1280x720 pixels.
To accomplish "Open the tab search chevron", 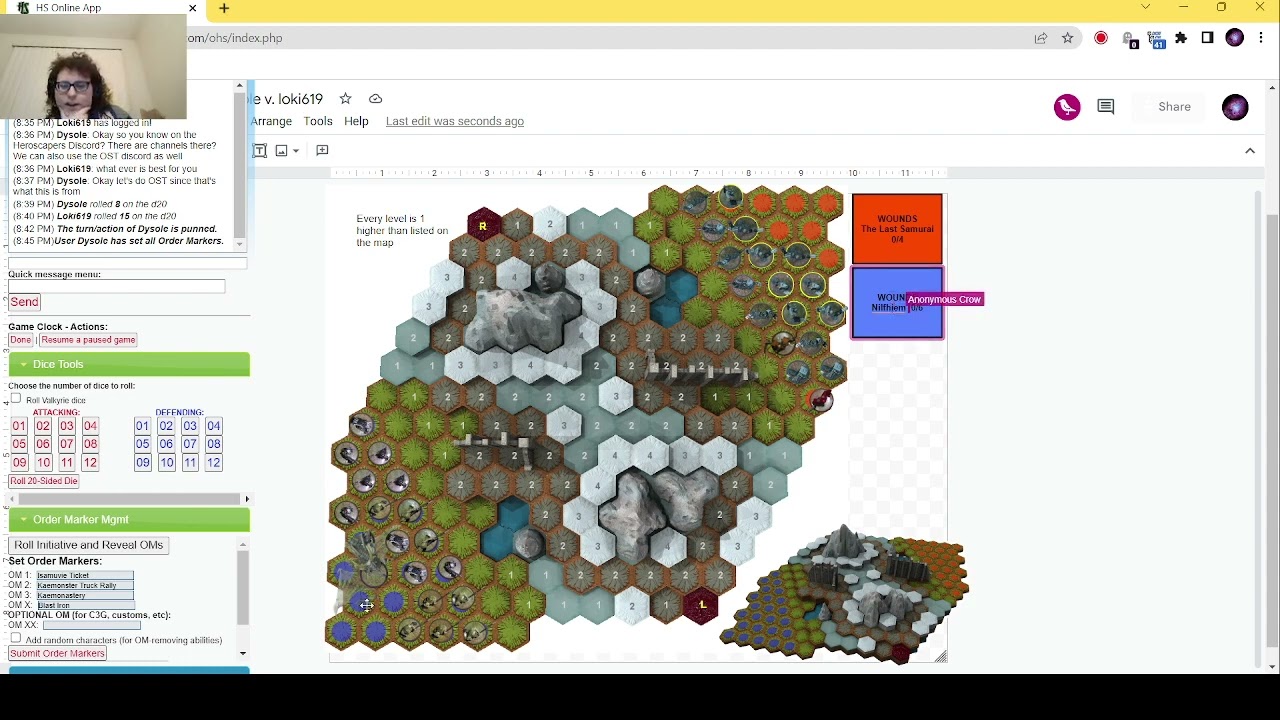I will pos(1145,8).
